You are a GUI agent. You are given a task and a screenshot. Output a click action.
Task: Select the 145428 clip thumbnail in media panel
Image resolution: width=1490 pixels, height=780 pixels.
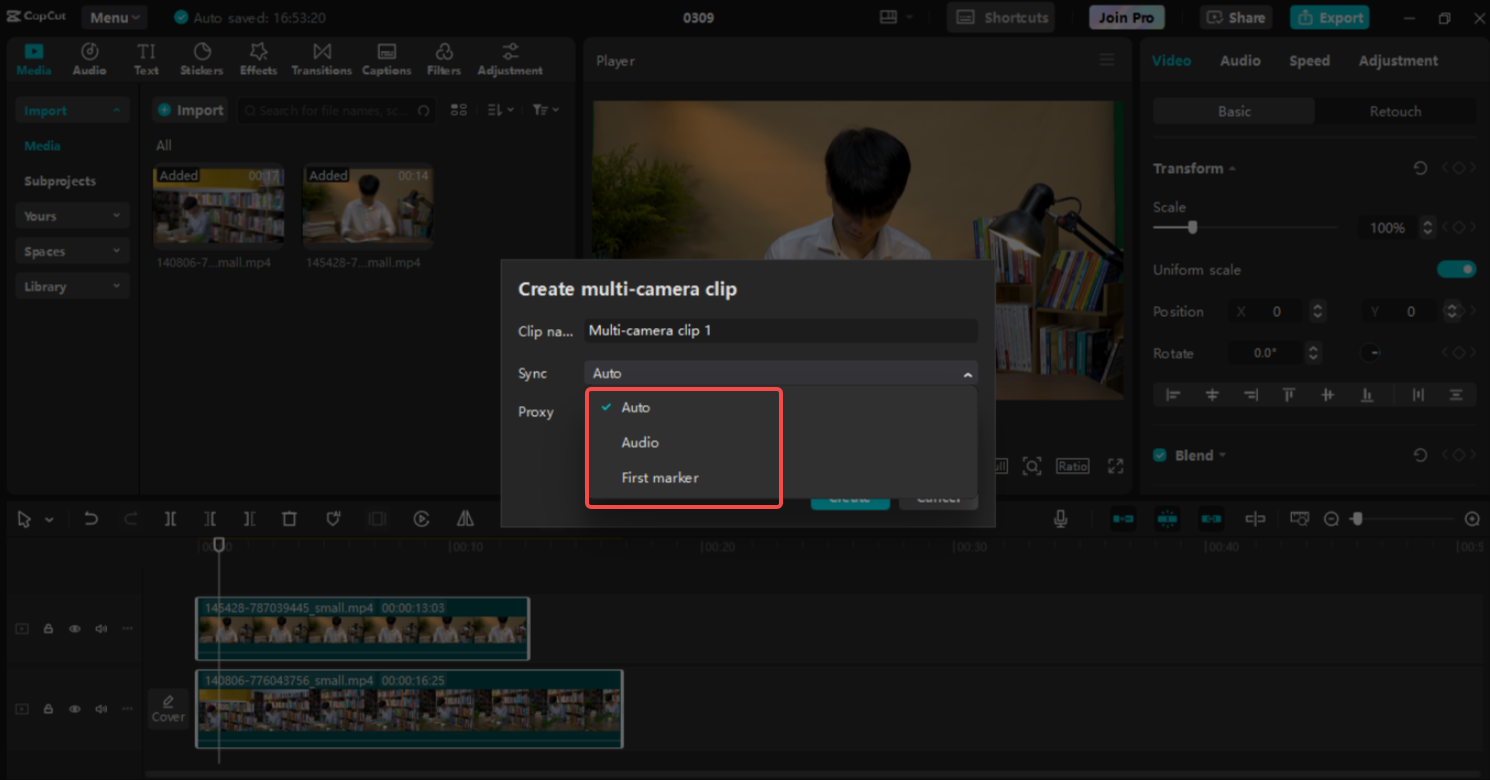(x=368, y=205)
